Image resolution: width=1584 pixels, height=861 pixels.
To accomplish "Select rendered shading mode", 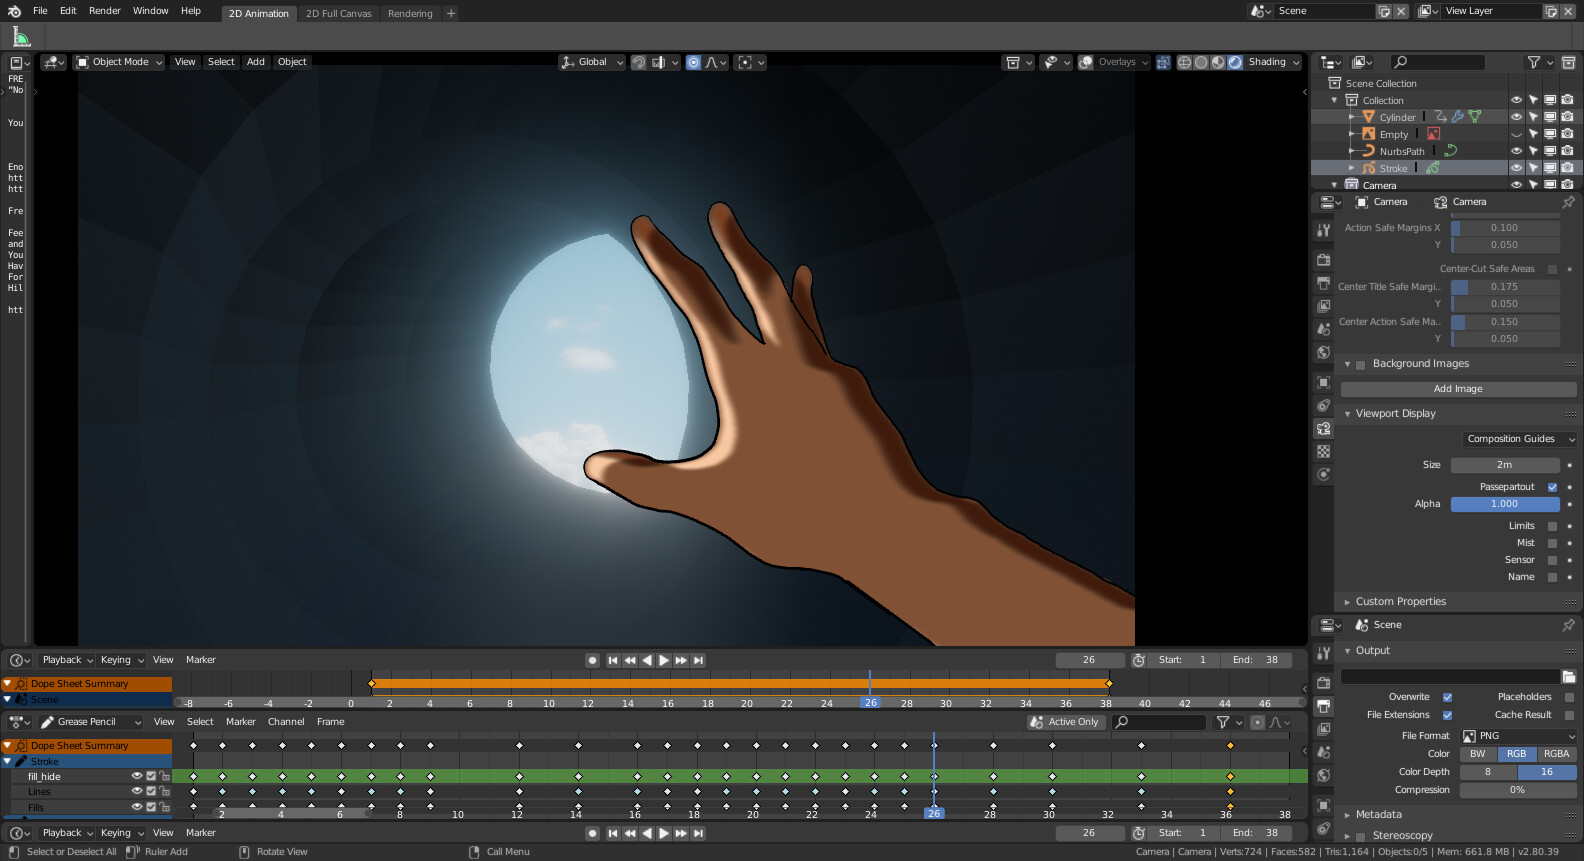I will click(1235, 62).
